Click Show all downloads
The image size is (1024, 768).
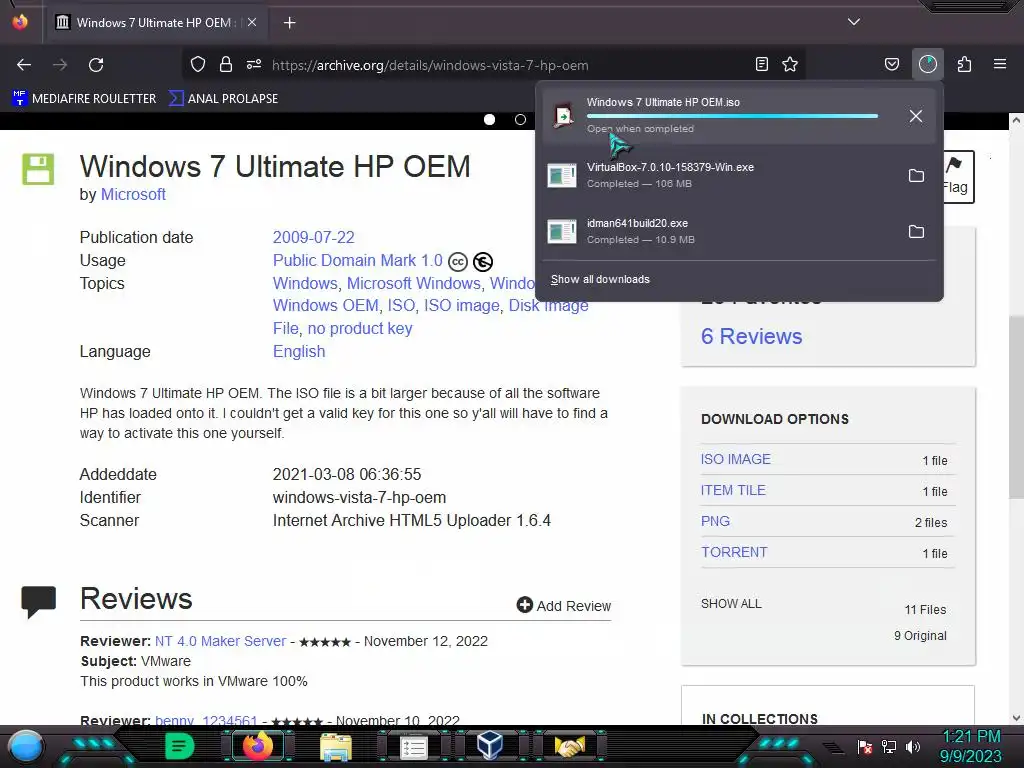pyautogui.click(x=600, y=280)
